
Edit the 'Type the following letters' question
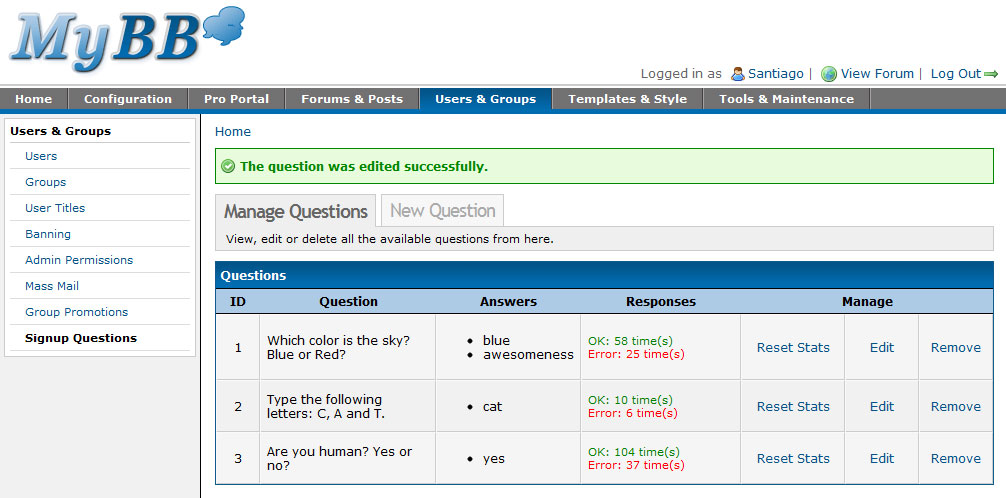882,407
